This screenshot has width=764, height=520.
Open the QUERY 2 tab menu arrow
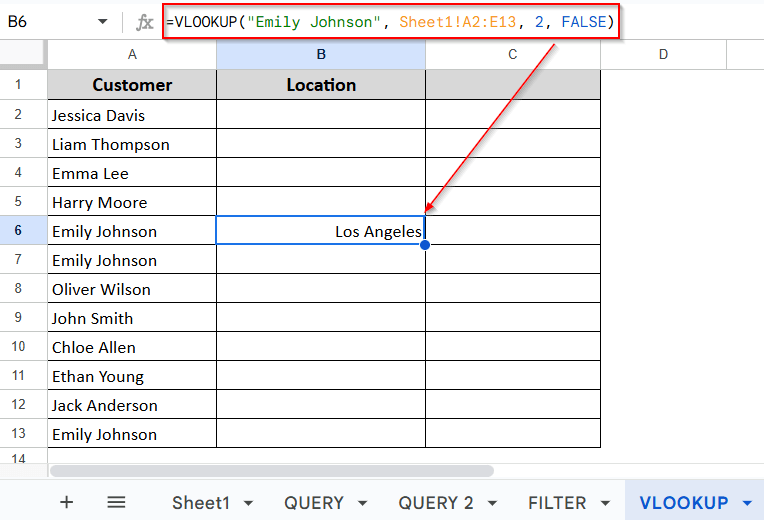(x=492, y=503)
